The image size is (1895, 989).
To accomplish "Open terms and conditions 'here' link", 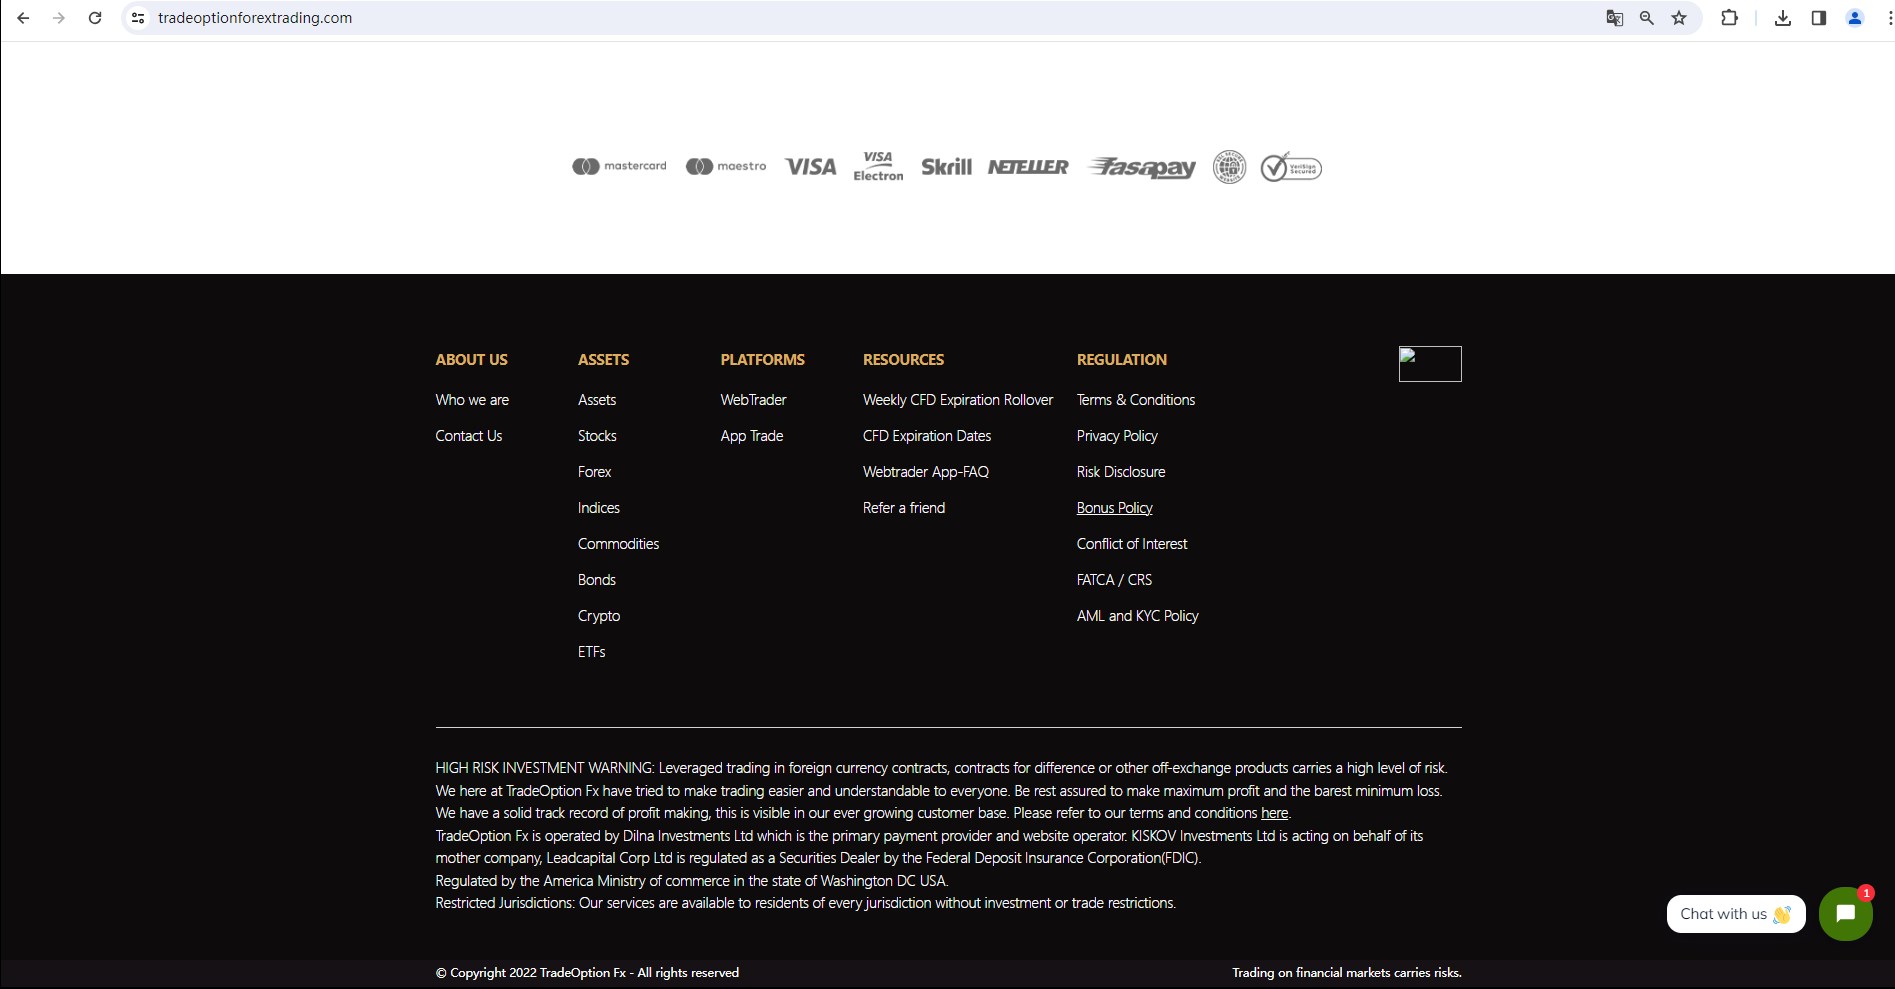I will (1274, 813).
